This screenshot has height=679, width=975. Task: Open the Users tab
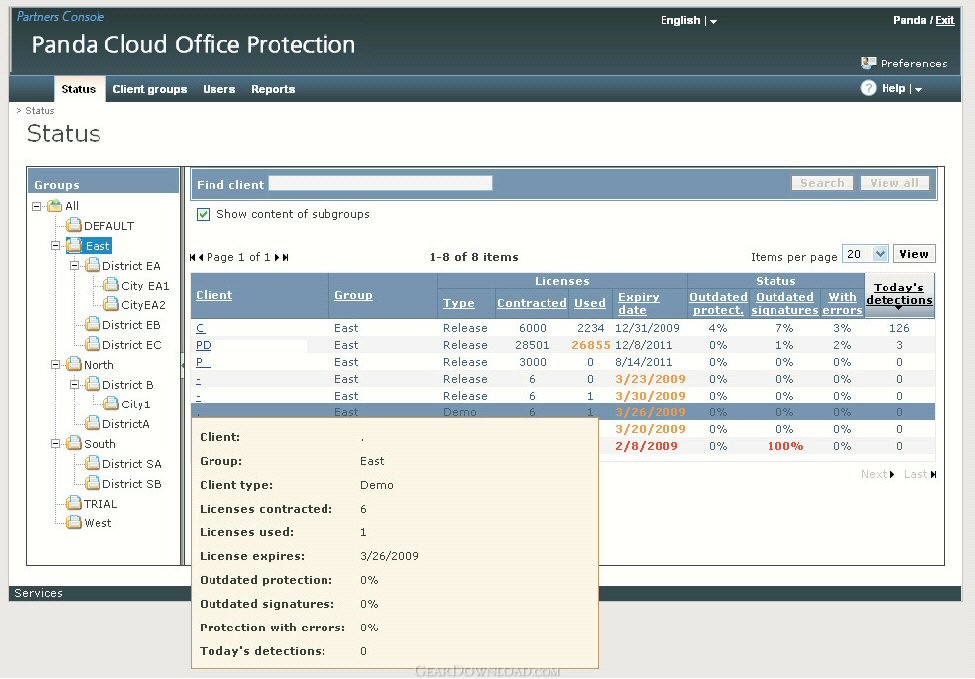(219, 89)
